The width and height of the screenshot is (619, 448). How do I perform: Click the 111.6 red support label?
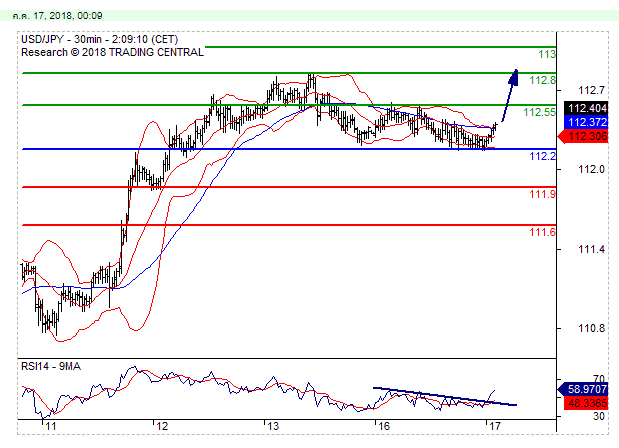[x=542, y=232]
